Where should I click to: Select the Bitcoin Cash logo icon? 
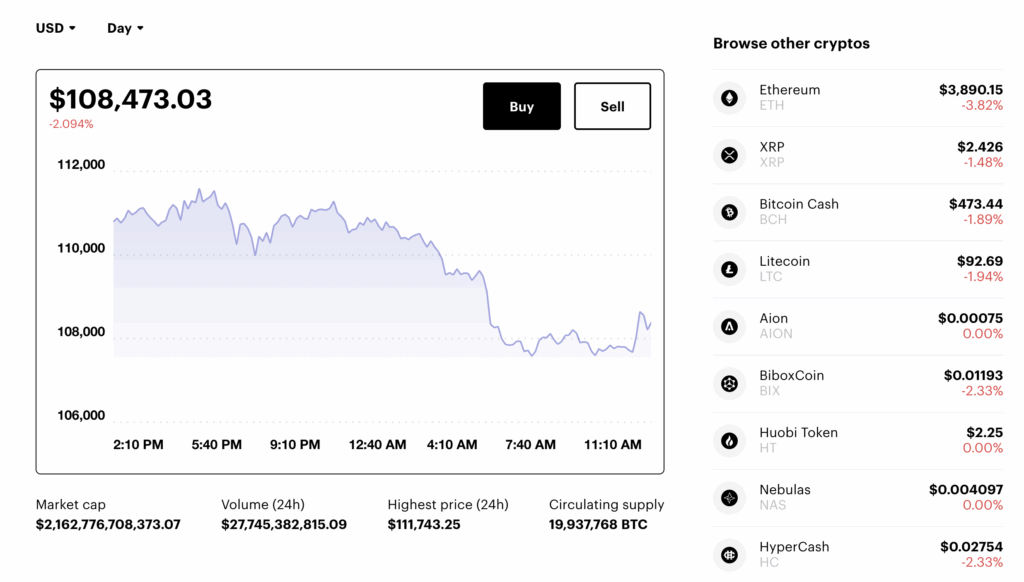coord(729,212)
